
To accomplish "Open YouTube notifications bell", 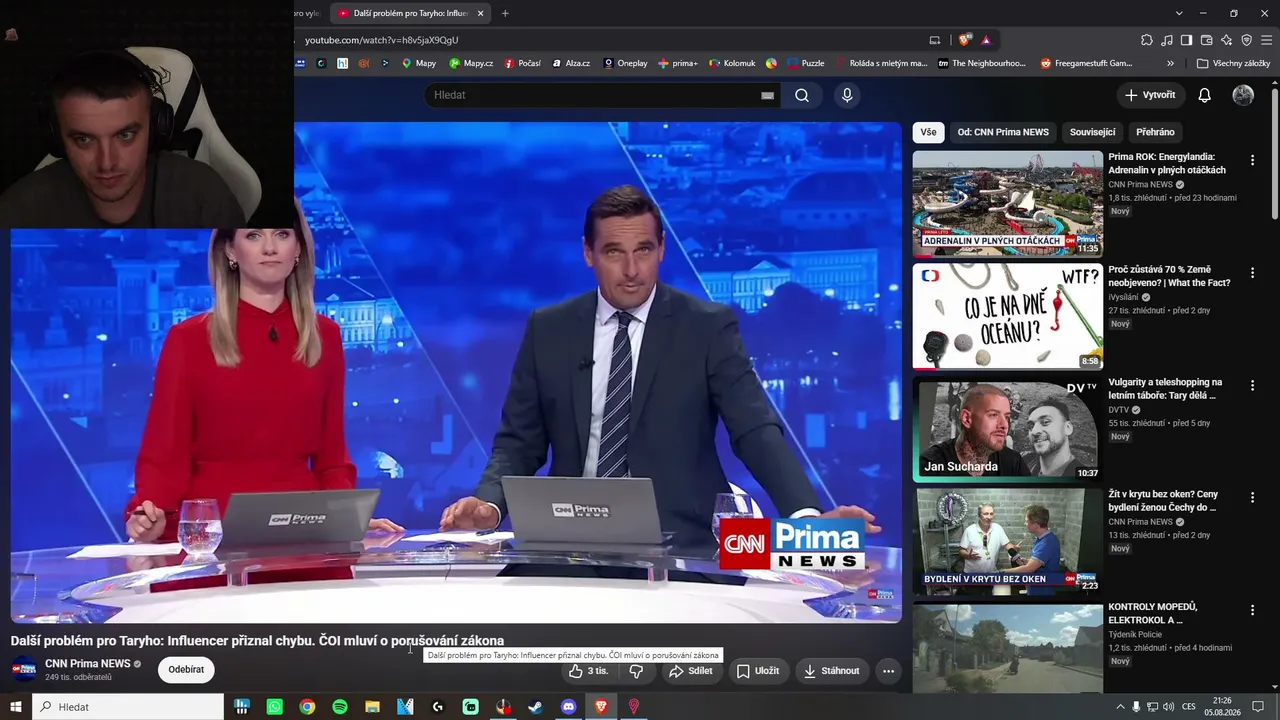I will (1205, 95).
